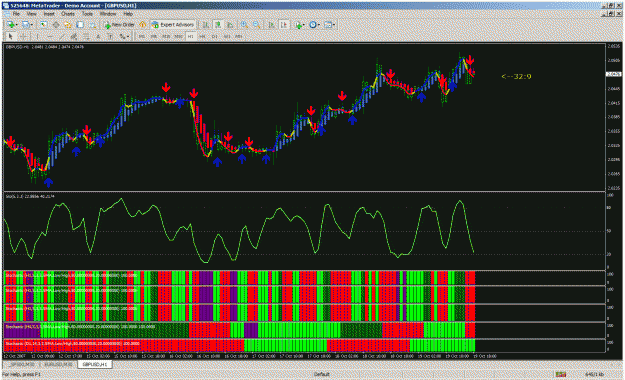Viewport: 625px width, 380px height.
Task: Switch timeframe to M30
Action: (178, 36)
